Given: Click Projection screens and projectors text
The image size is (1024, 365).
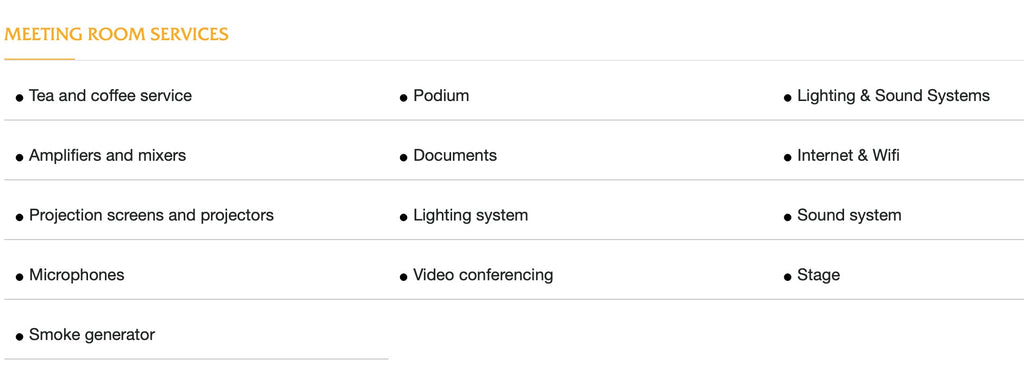Looking at the screenshot, I should [152, 215].
